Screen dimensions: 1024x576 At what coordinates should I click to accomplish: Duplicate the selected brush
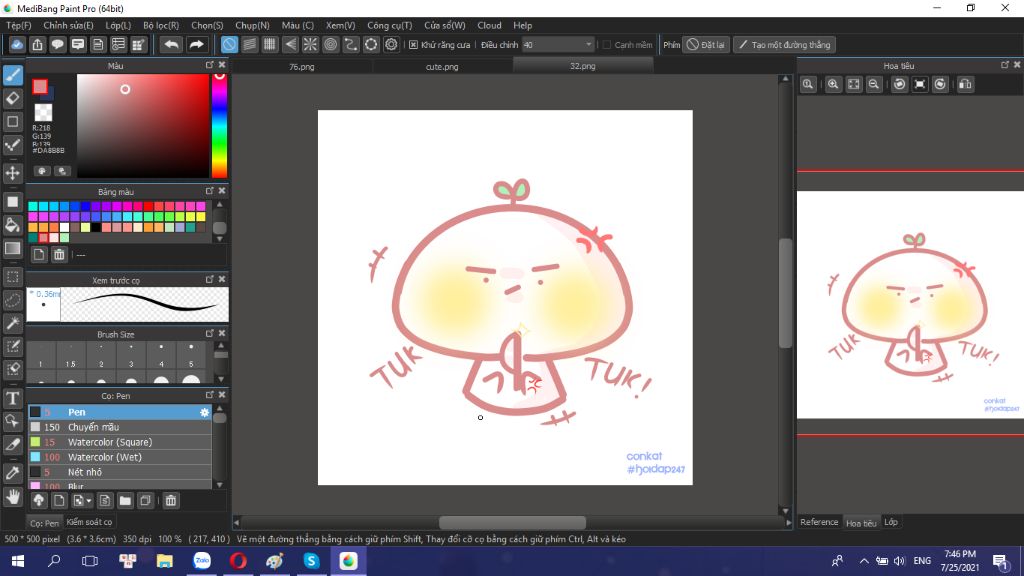click(x=146, y=501)
